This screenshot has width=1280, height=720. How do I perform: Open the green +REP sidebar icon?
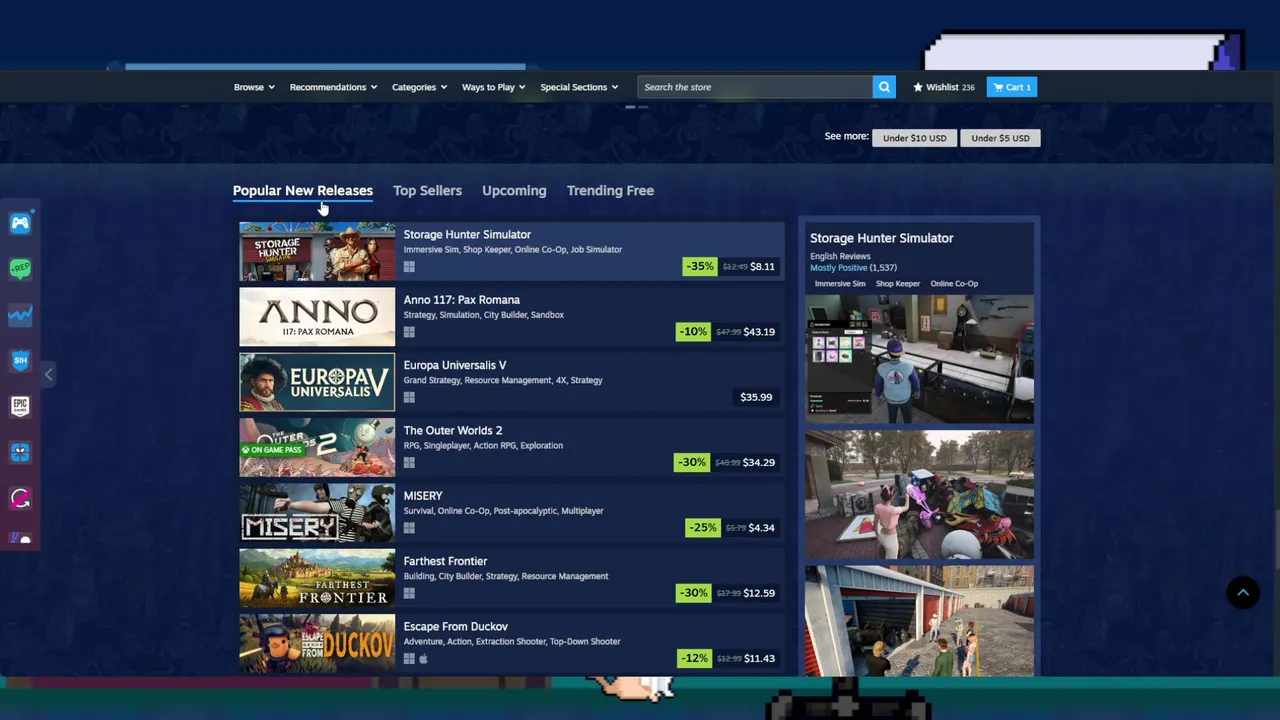click(x=20, y=269)
